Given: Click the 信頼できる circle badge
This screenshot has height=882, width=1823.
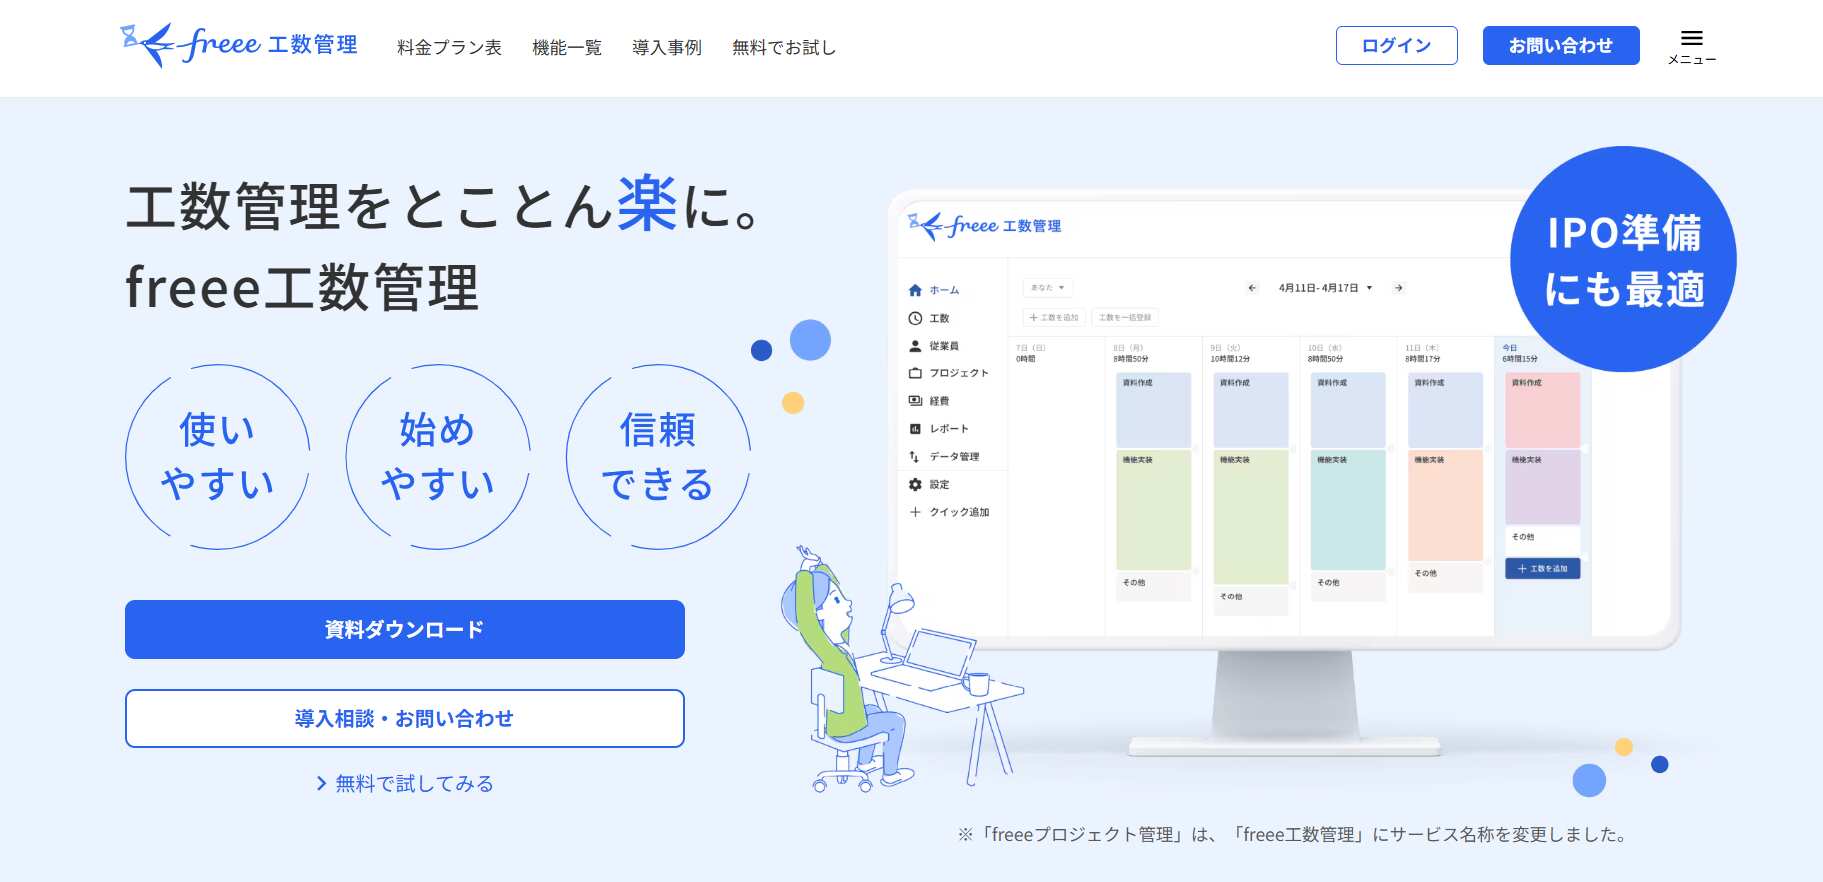Looking at the screenshot, I should [x=657, y=456].
